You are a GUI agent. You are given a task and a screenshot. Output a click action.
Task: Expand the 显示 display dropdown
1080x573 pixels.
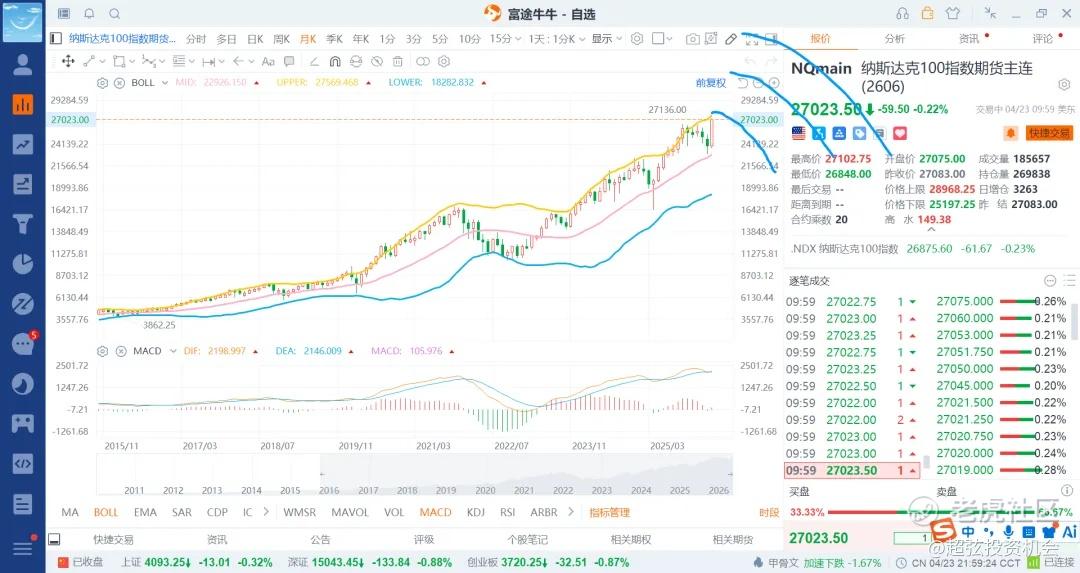tap(605, 39)
